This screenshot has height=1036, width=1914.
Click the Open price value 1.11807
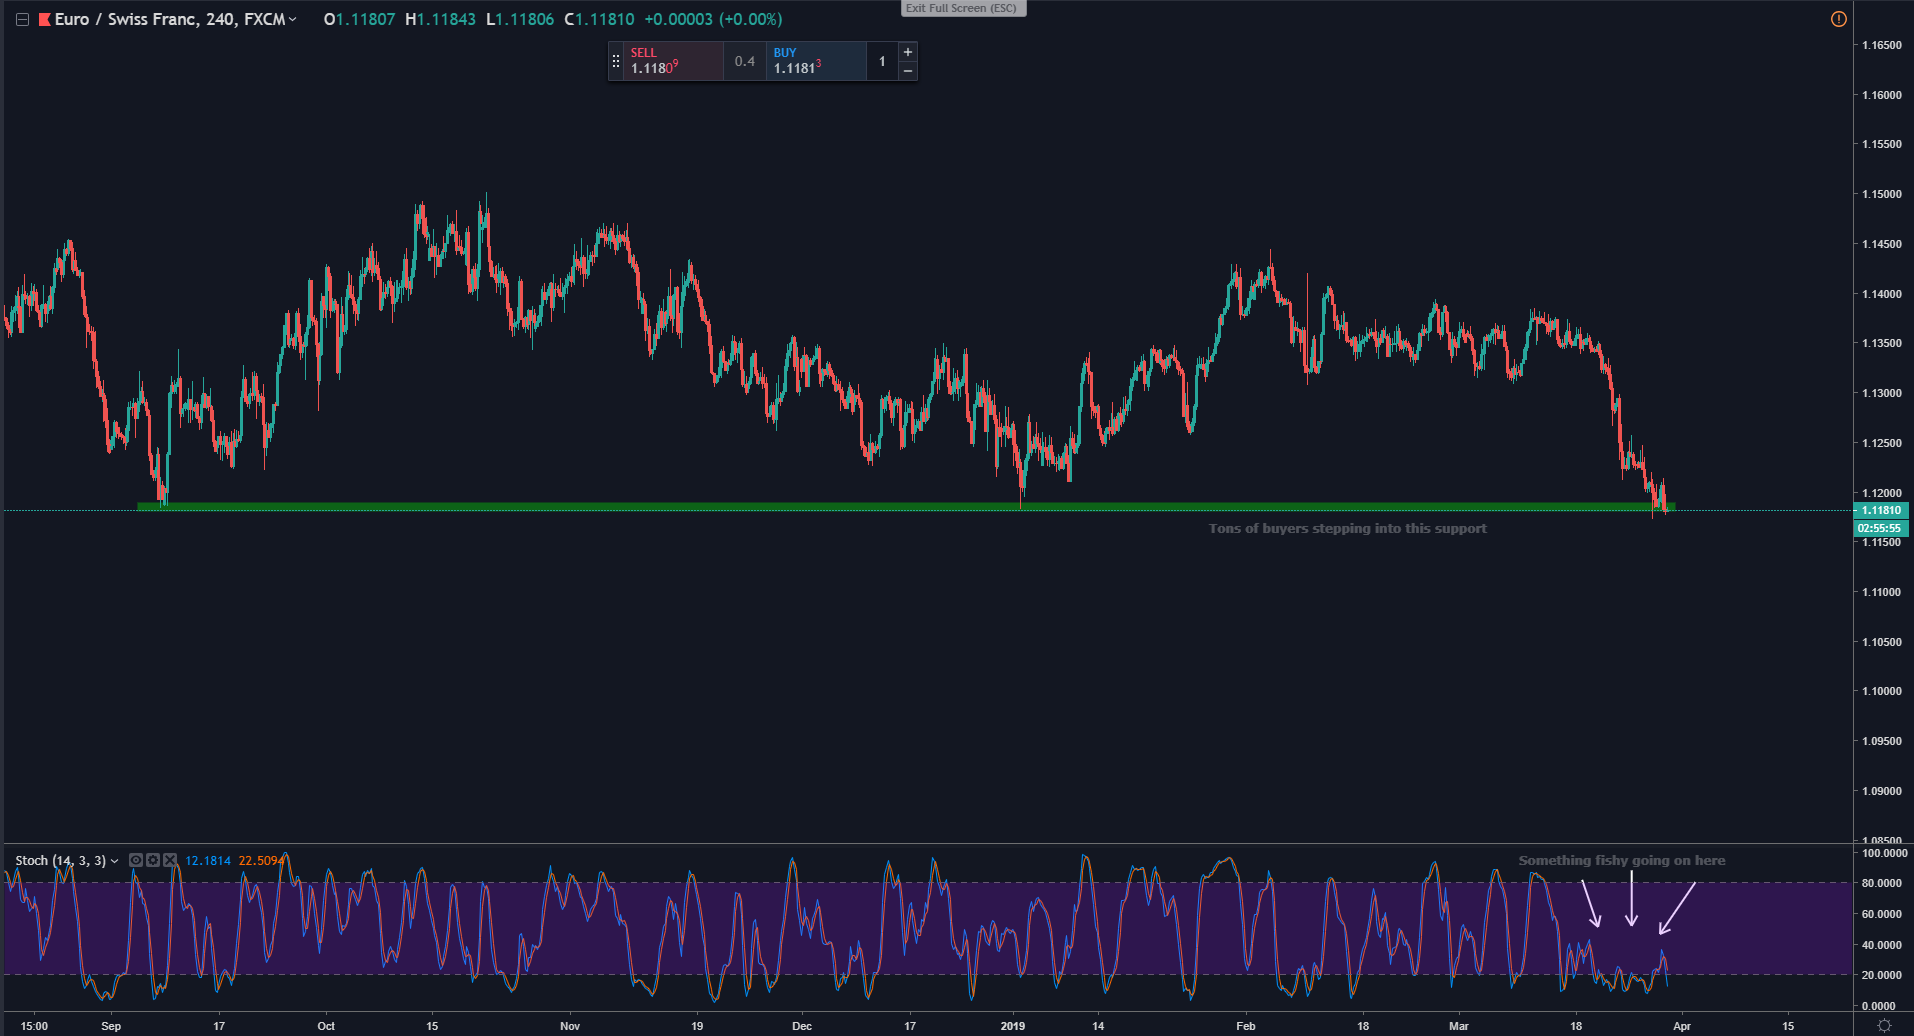(x=365, y=20)
